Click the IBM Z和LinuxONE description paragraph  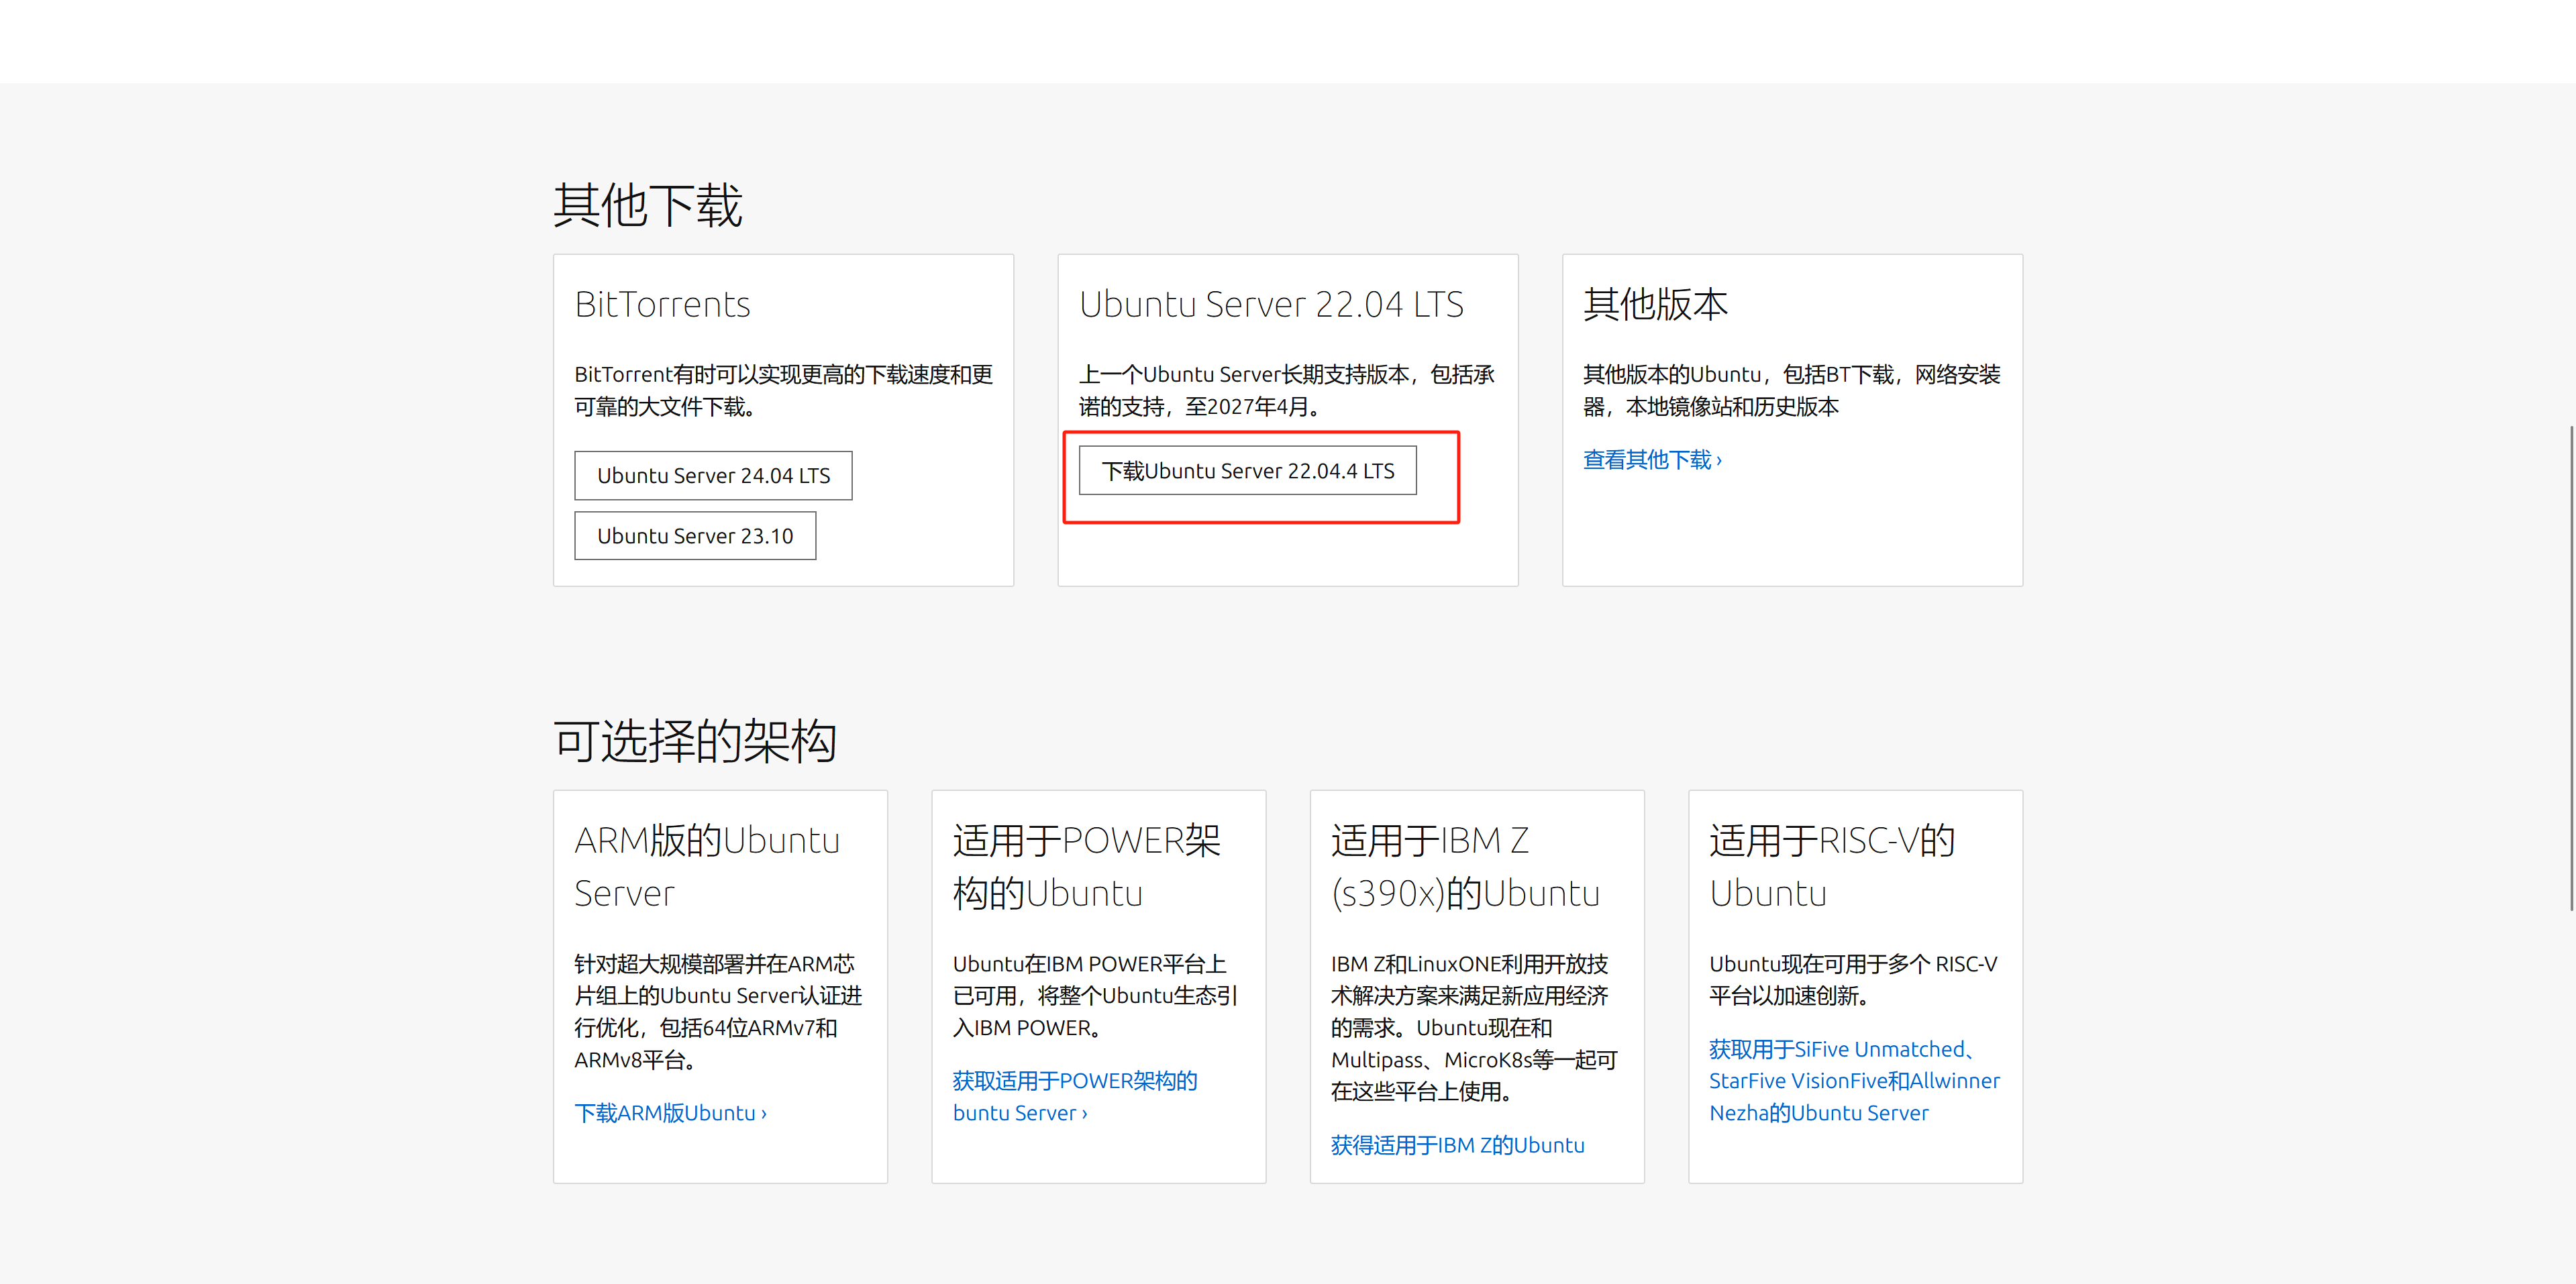pos(1474,1028)
